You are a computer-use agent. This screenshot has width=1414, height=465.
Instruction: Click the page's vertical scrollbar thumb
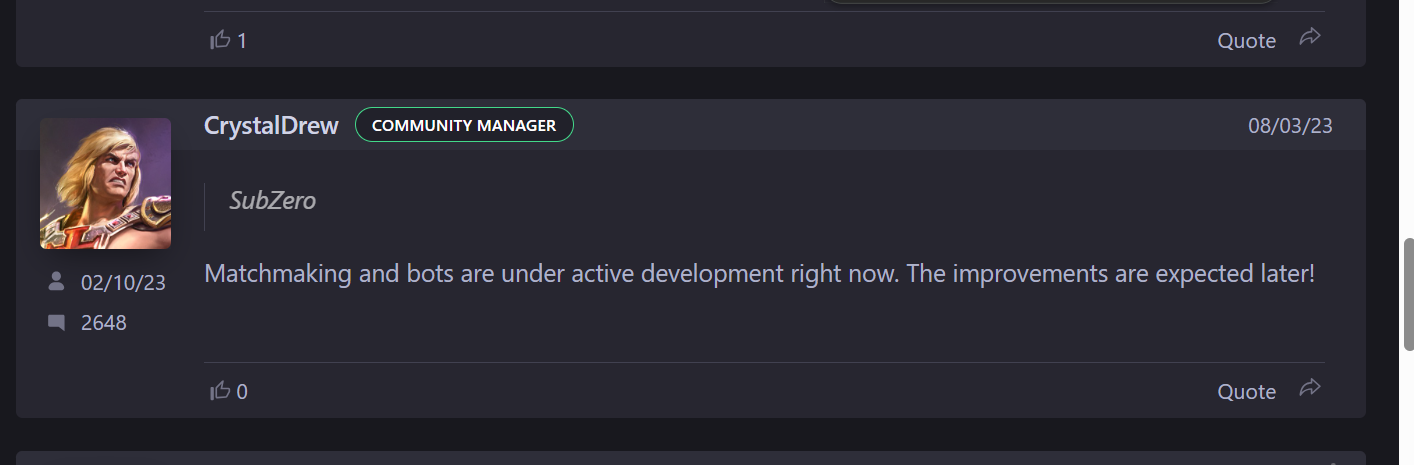1408,294
